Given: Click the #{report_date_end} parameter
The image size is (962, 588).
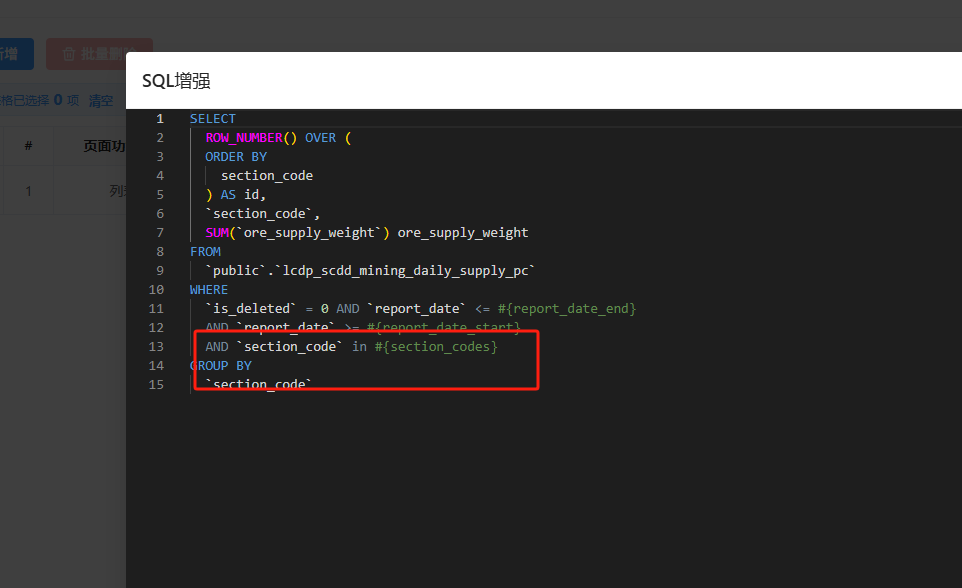Looking at the screenshot, I should pos(566,309).
